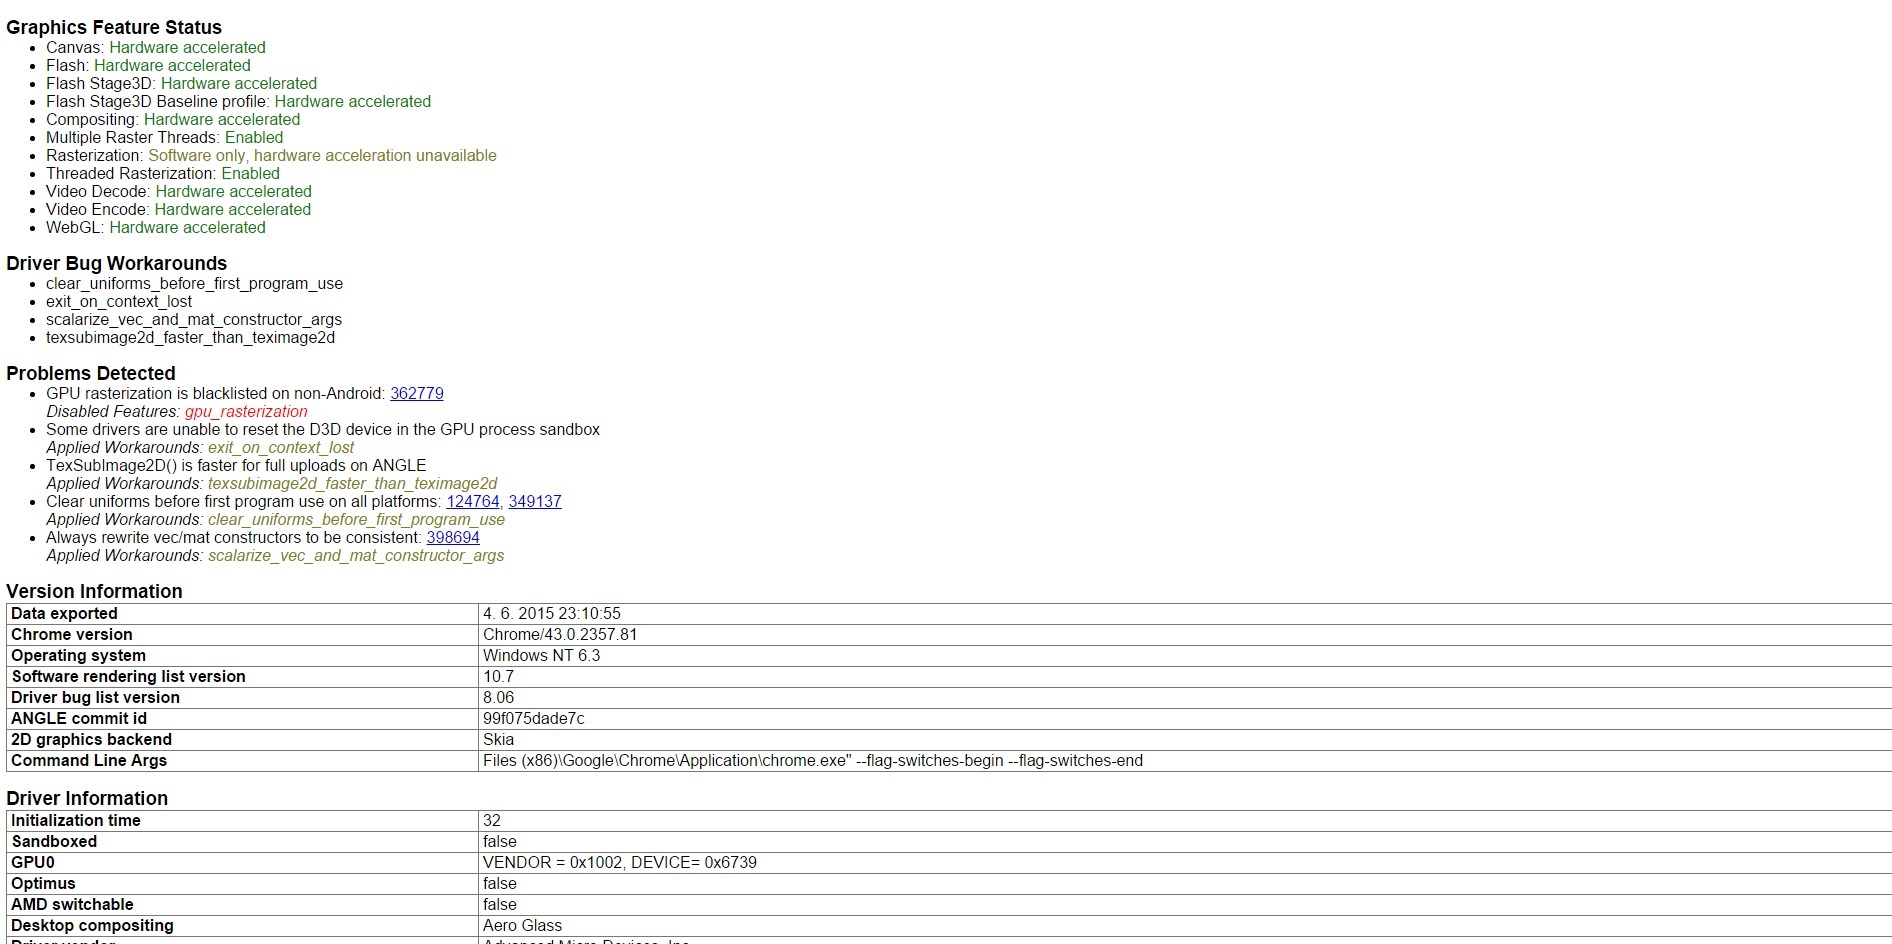Click 'Threaded Rasterization: Enabled' line

(163, 174)
